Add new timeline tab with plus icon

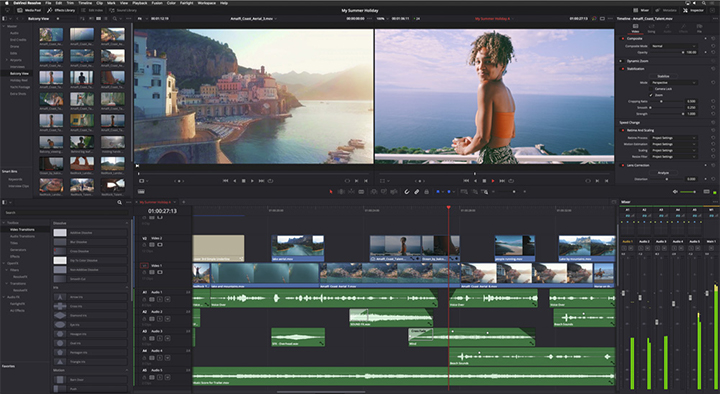(184, 202)
